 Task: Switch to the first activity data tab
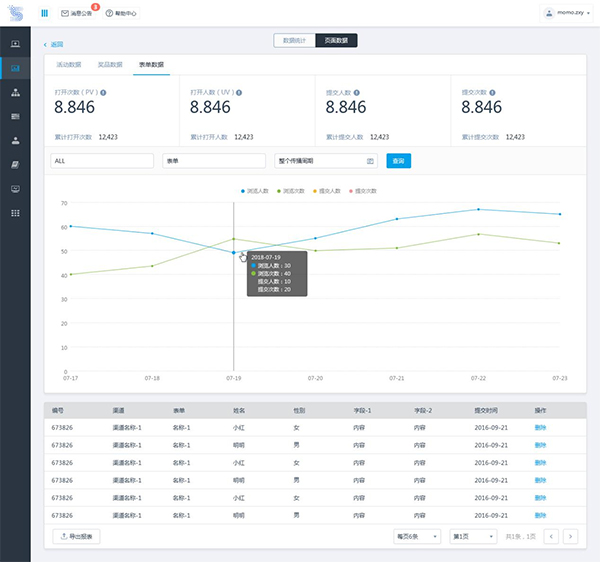(69, 64)
